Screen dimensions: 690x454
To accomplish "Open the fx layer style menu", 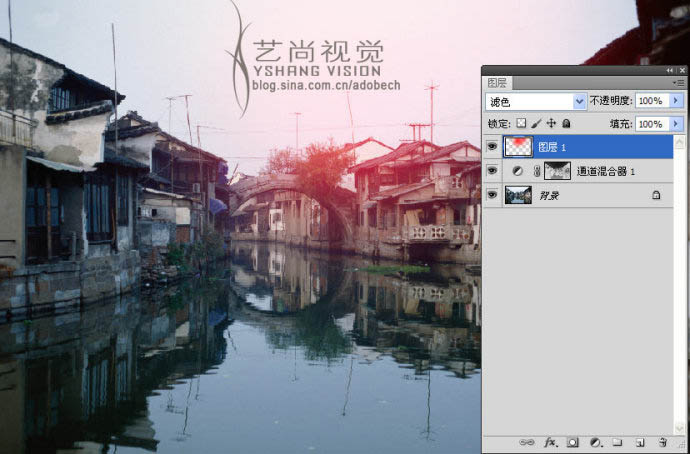I will pos(550,442).
